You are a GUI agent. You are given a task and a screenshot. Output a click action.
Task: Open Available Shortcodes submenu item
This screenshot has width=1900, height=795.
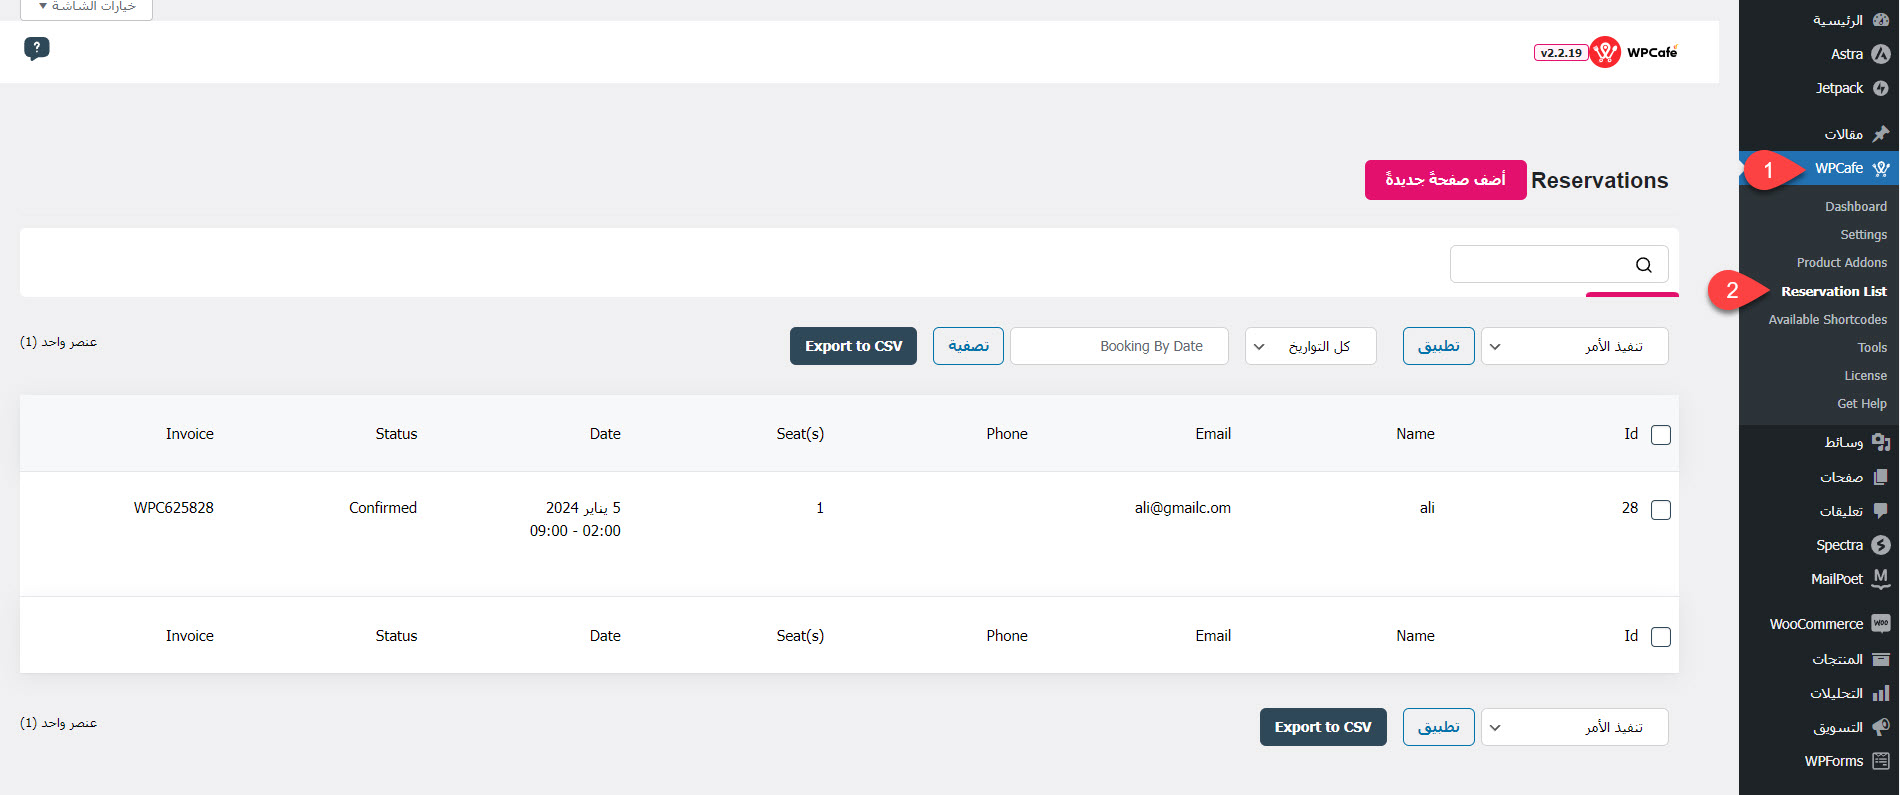click(1827, 320)
